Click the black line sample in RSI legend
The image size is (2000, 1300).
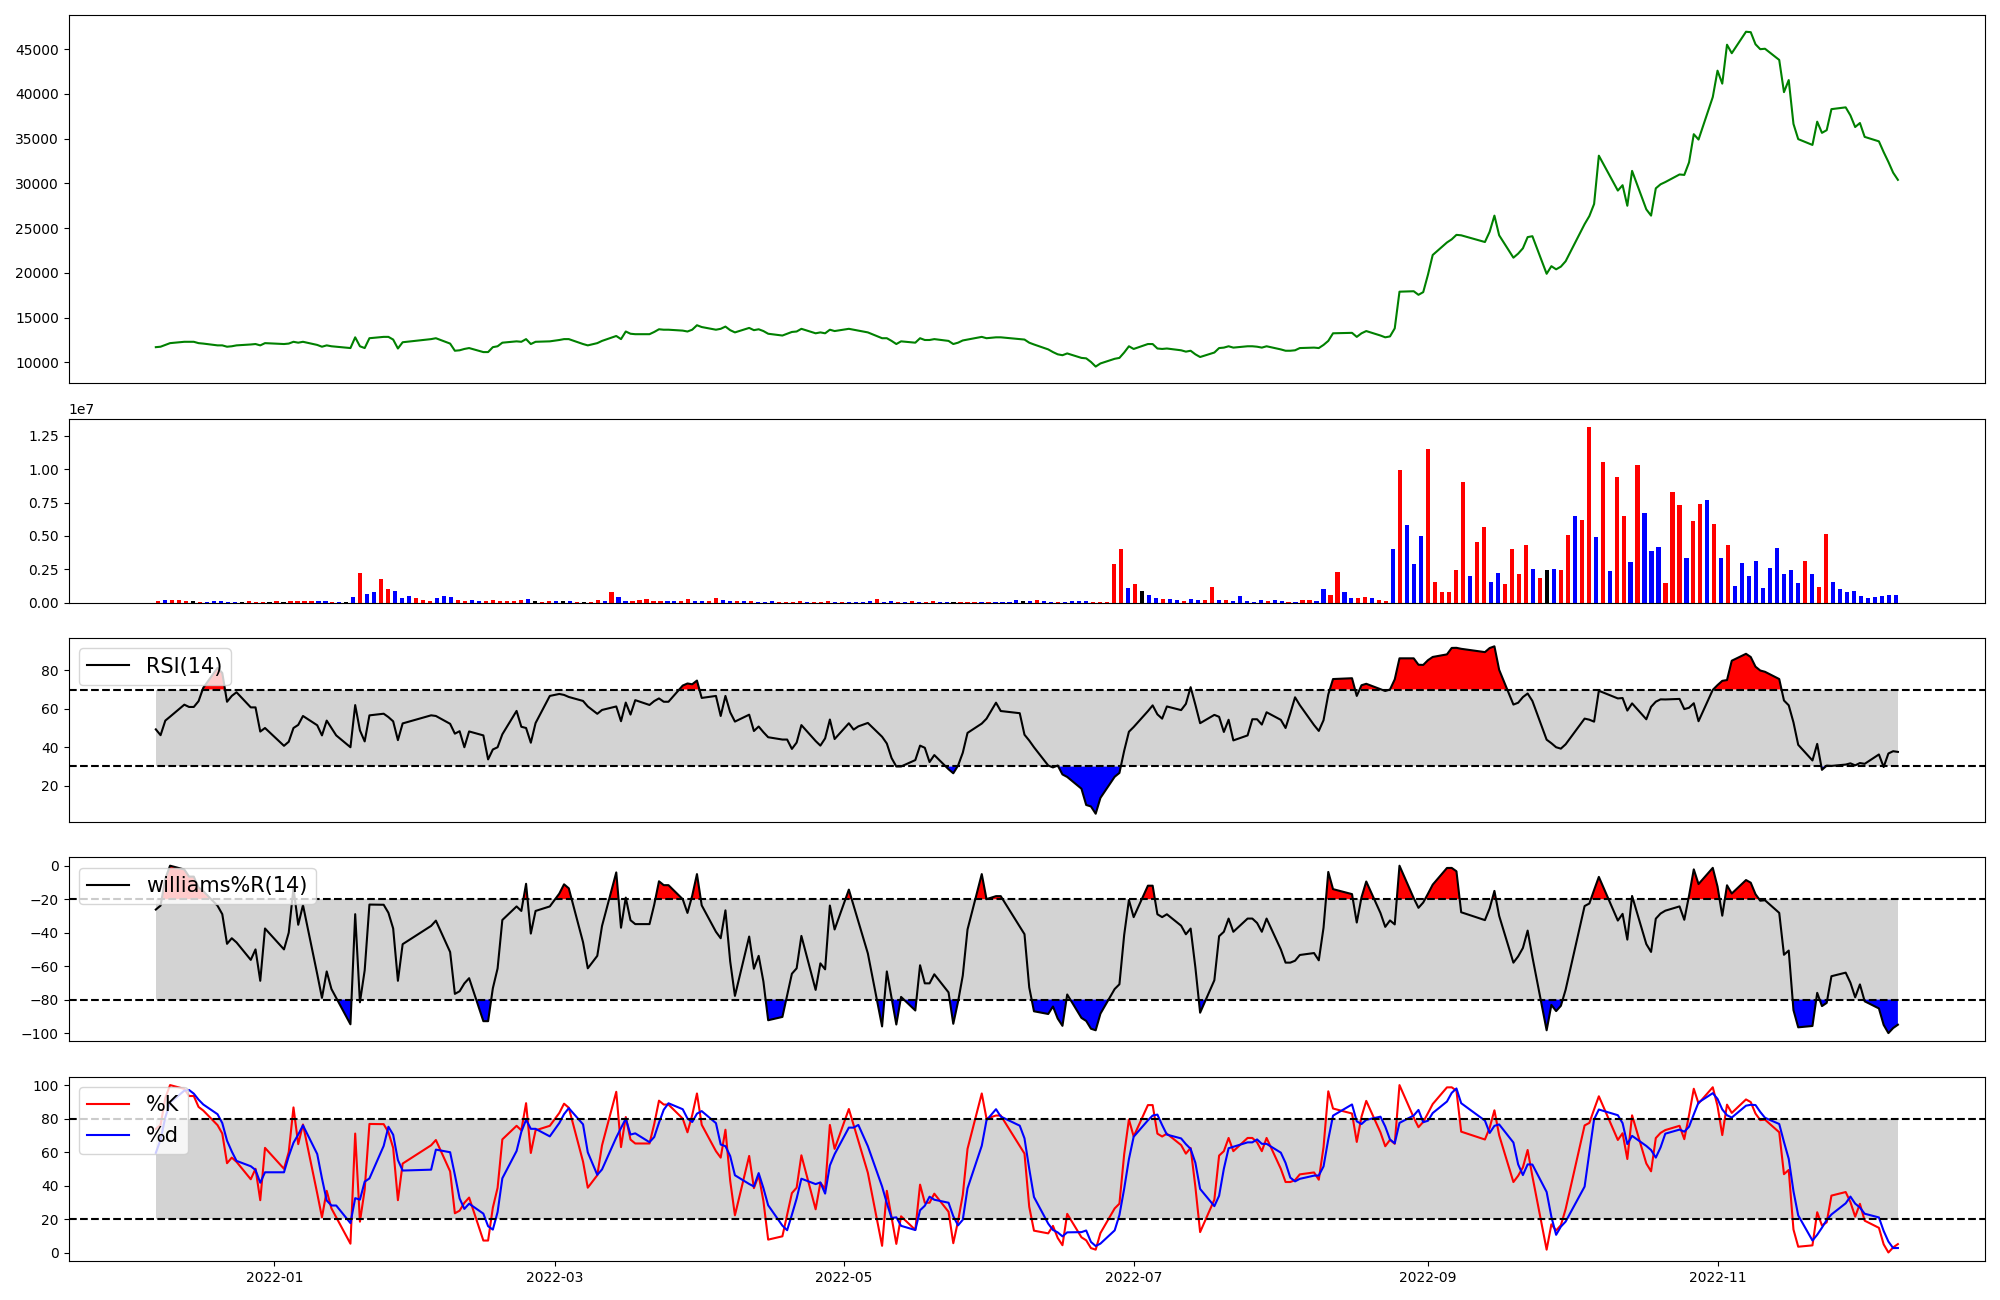click(x=108, y=666)
